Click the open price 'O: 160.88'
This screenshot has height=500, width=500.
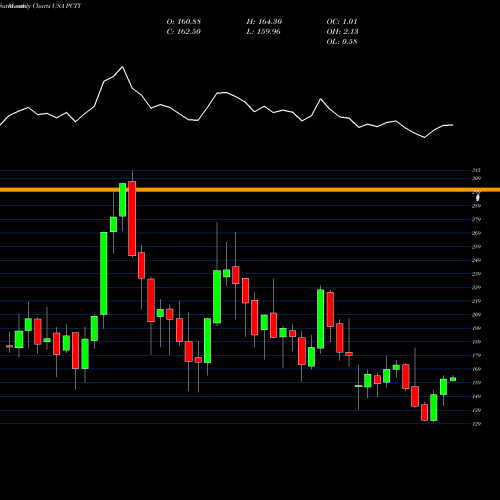point(184,22)
